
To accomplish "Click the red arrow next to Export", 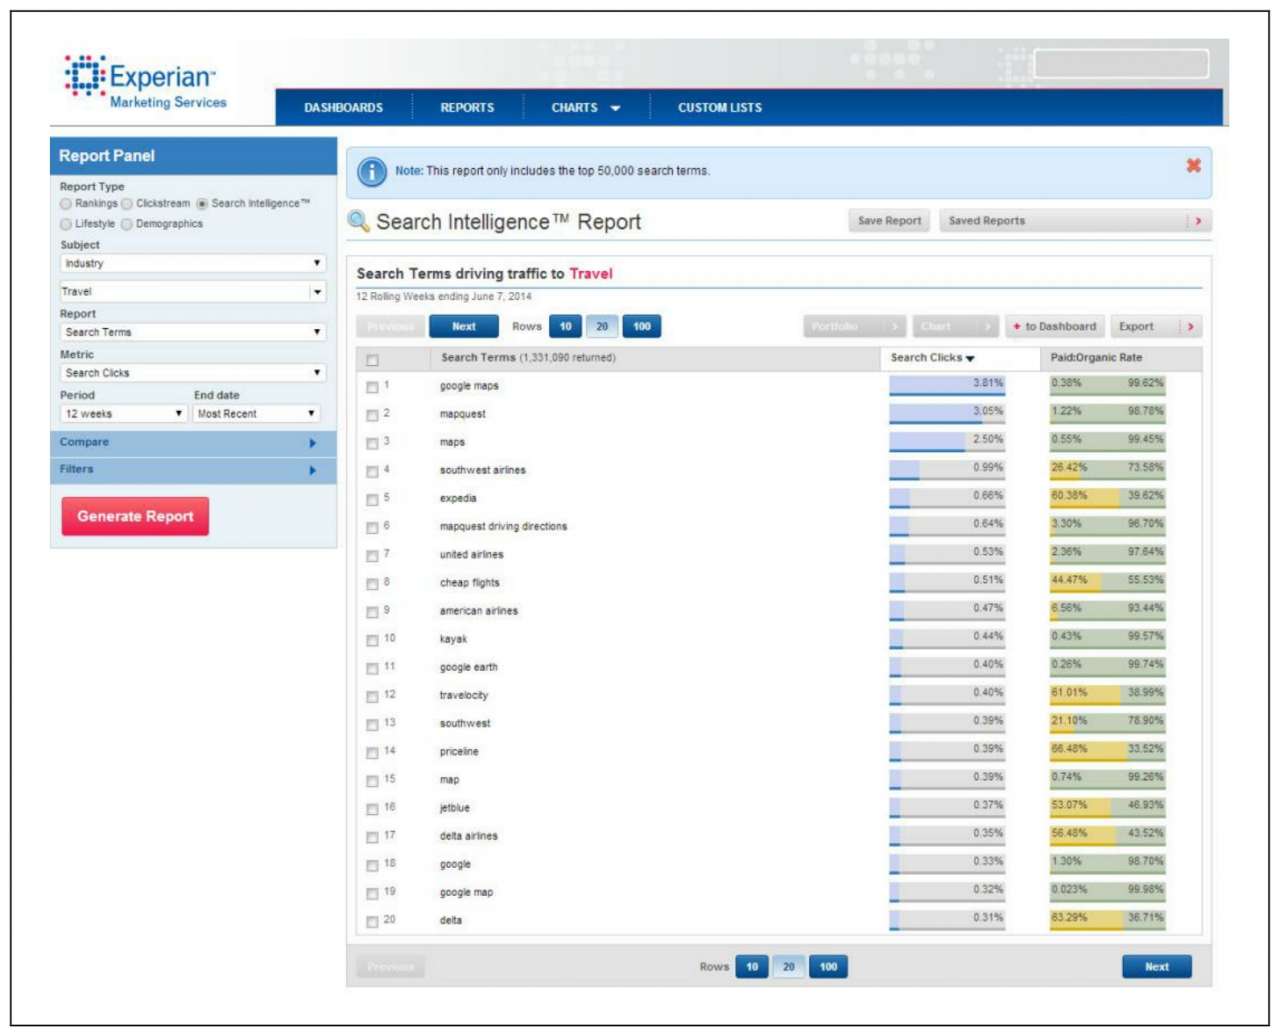I will click(1190, 327).
